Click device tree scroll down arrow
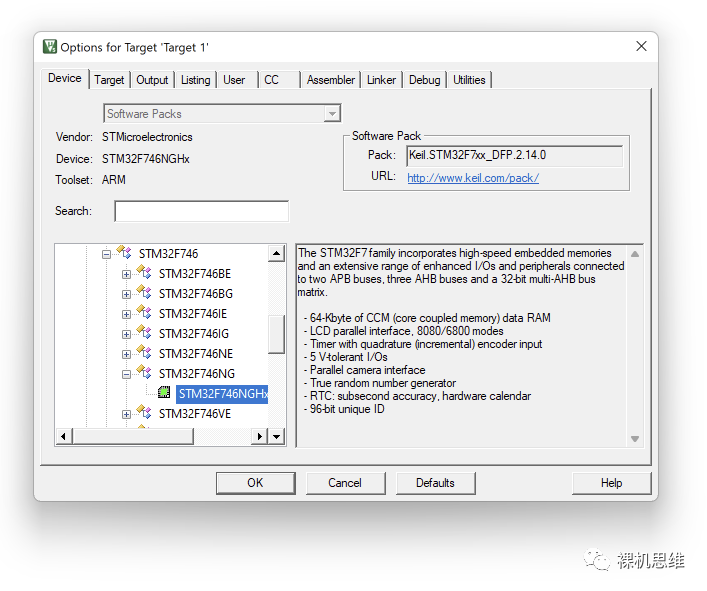The width and height of the screenshot is (707, 591). 276,436
